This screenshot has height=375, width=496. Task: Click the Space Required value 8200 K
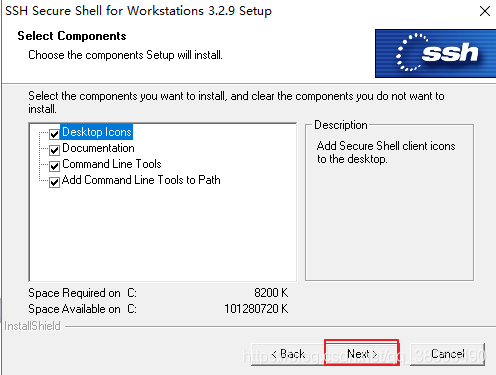tap(271, 293)
